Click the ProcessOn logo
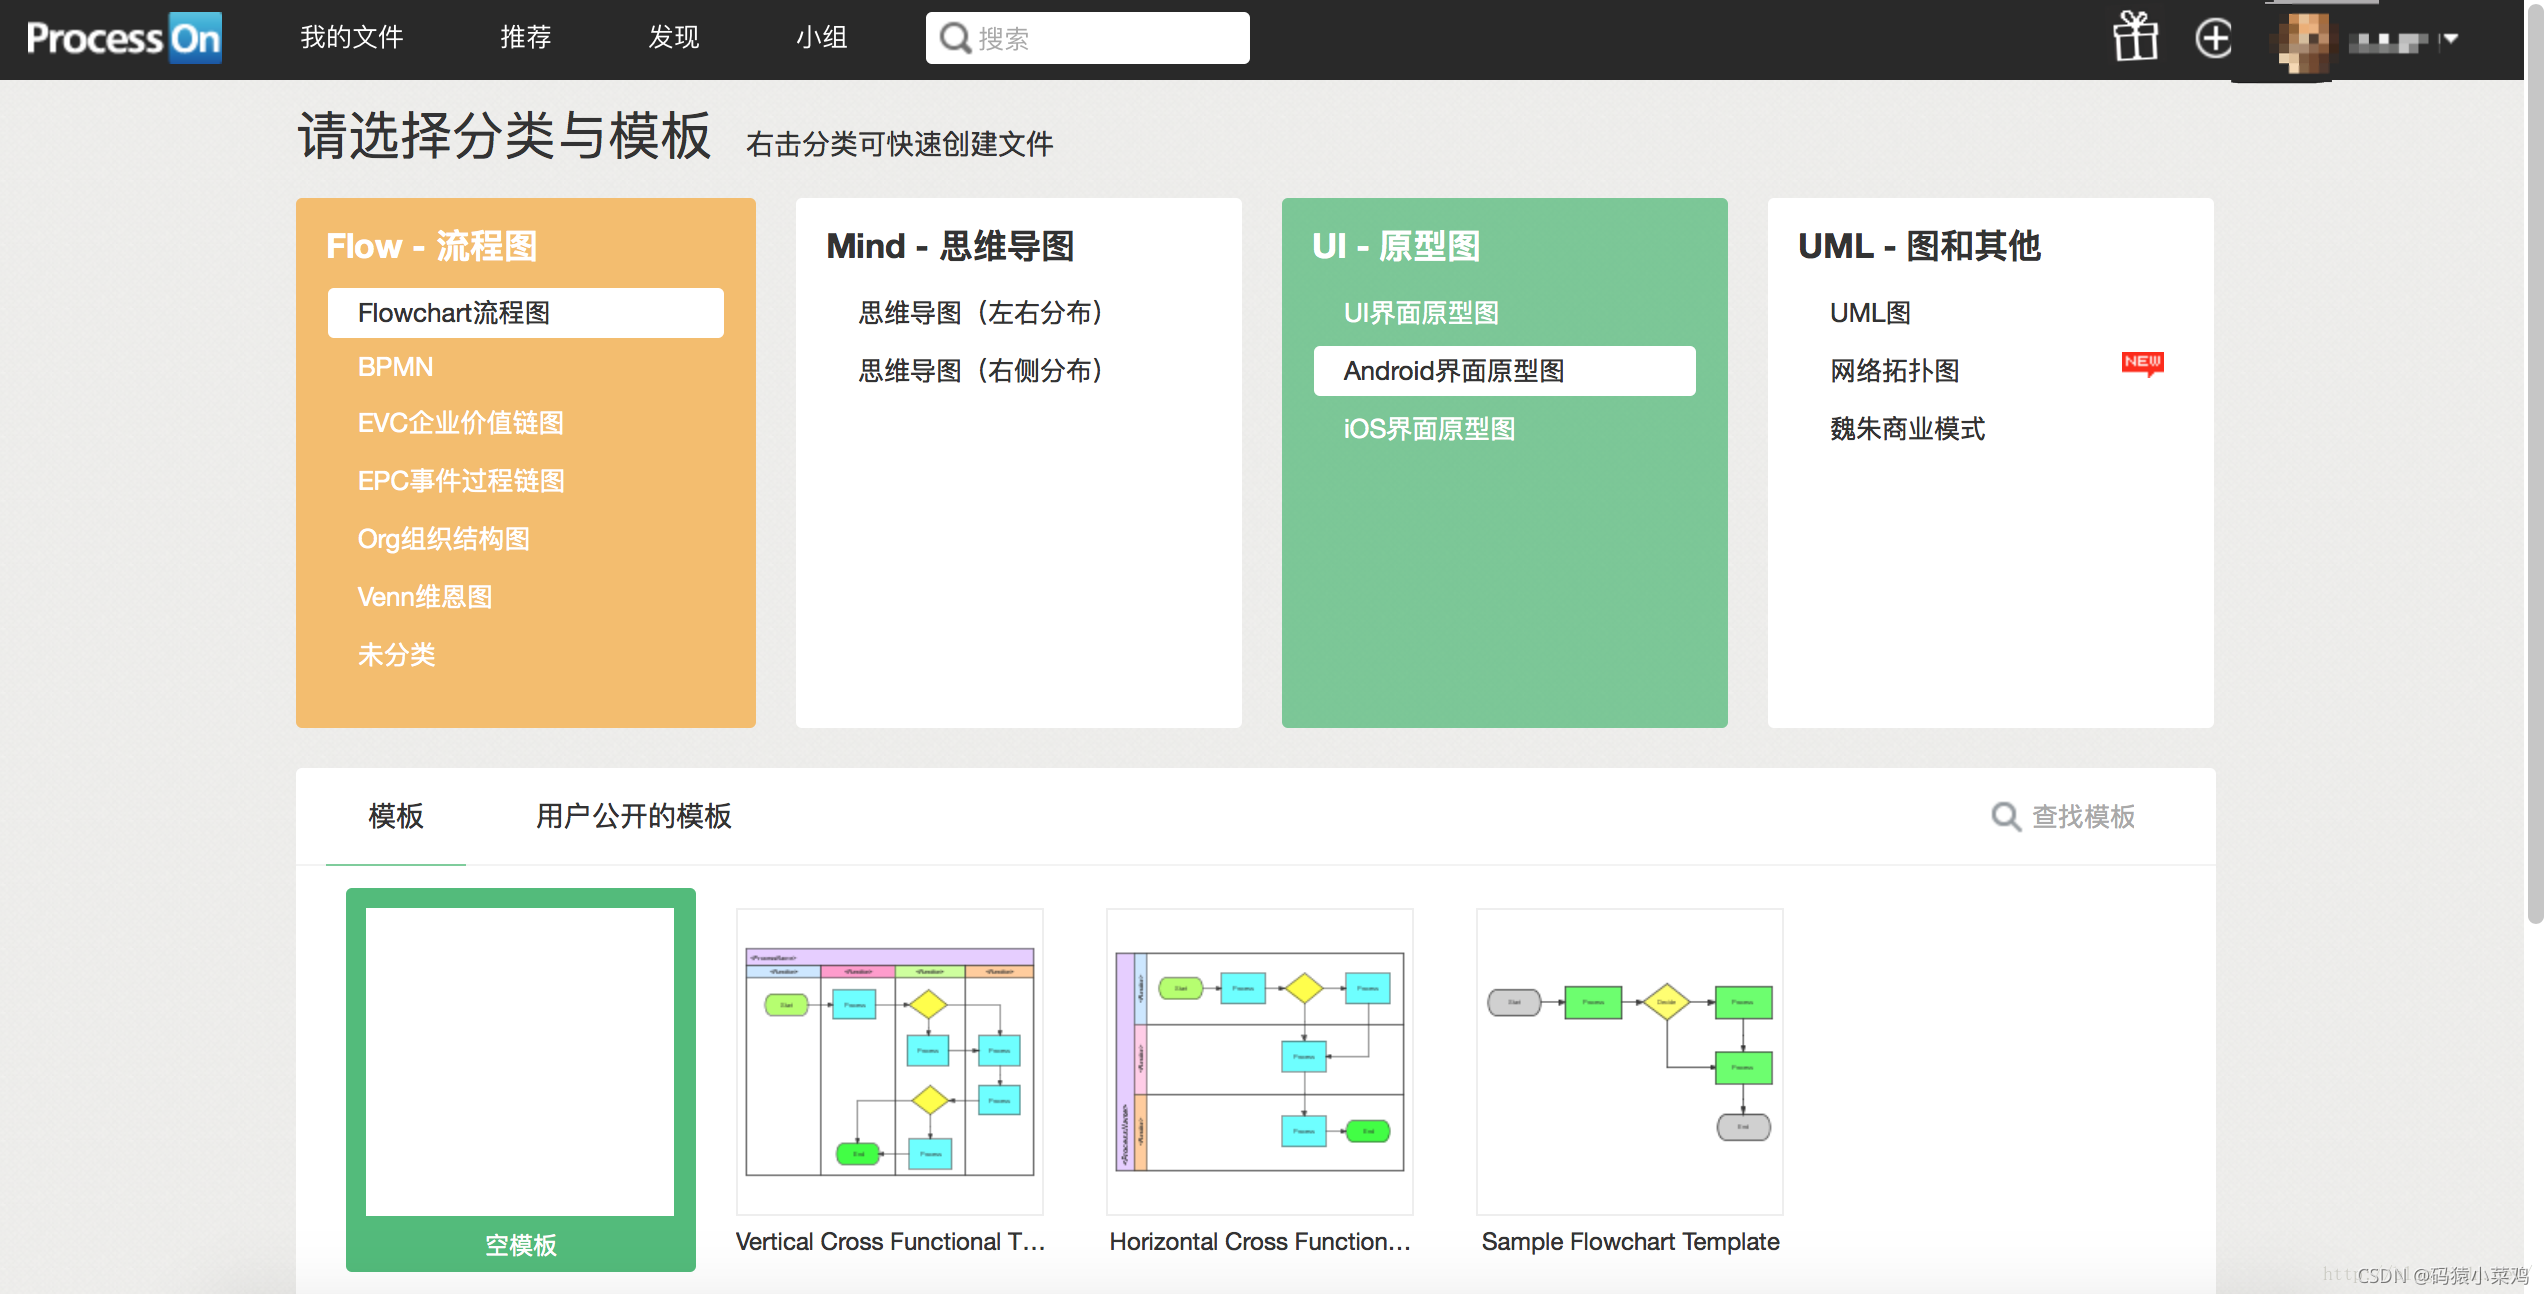This screenshot has width=2544, height=1294. coord(123,38)
